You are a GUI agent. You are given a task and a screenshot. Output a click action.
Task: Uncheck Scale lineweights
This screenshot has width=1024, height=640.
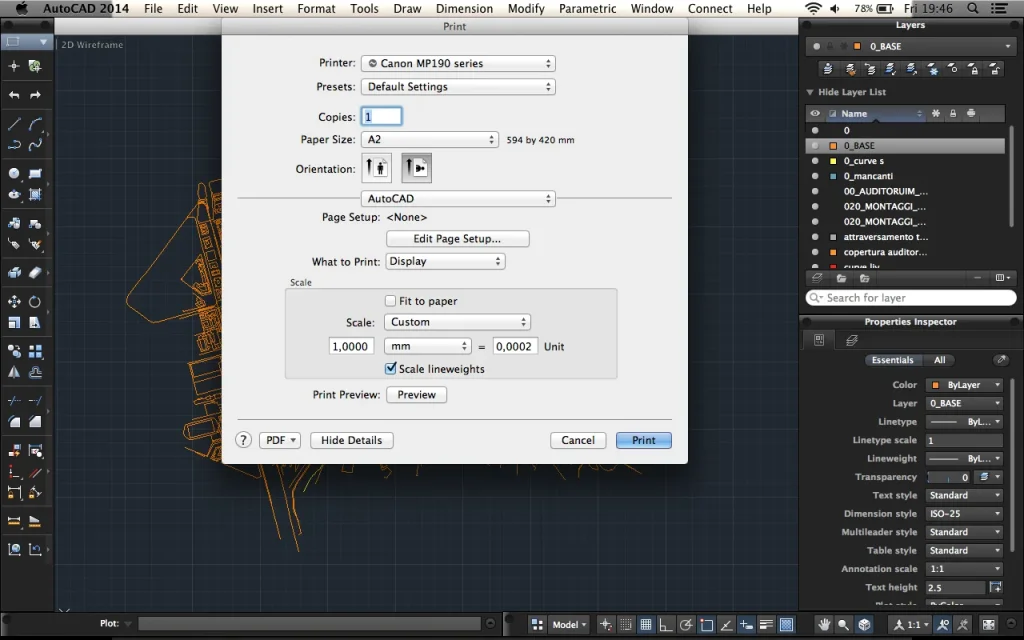click(391, 368)
